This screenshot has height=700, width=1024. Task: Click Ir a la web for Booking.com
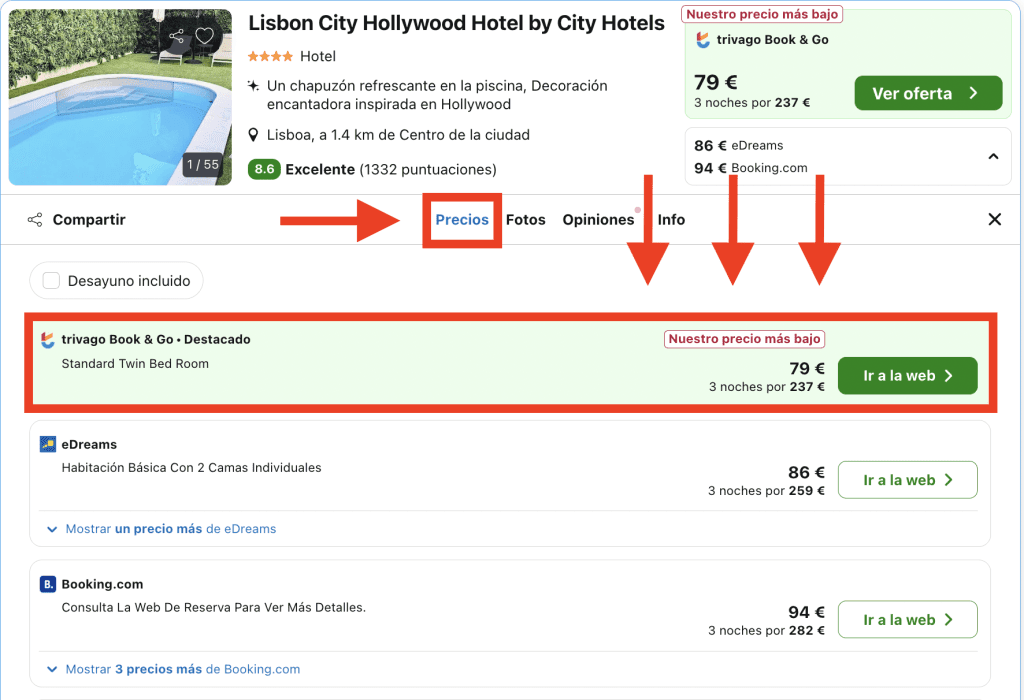click(907, 620)
